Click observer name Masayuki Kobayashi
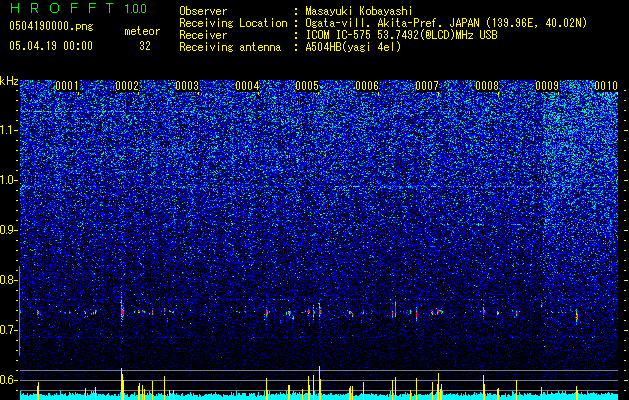629x400 pixels. (359, 11)
